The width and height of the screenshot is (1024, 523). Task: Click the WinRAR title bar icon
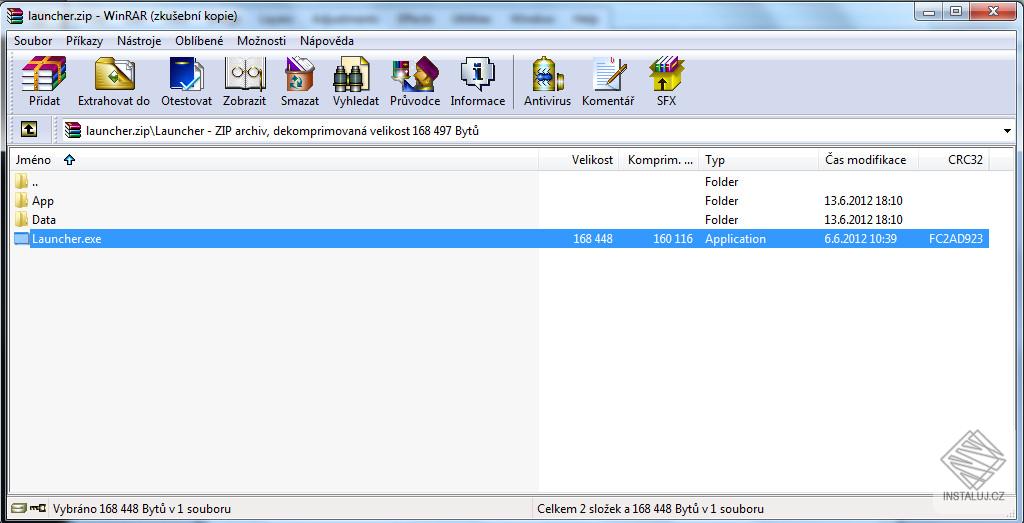pos(14,14)
